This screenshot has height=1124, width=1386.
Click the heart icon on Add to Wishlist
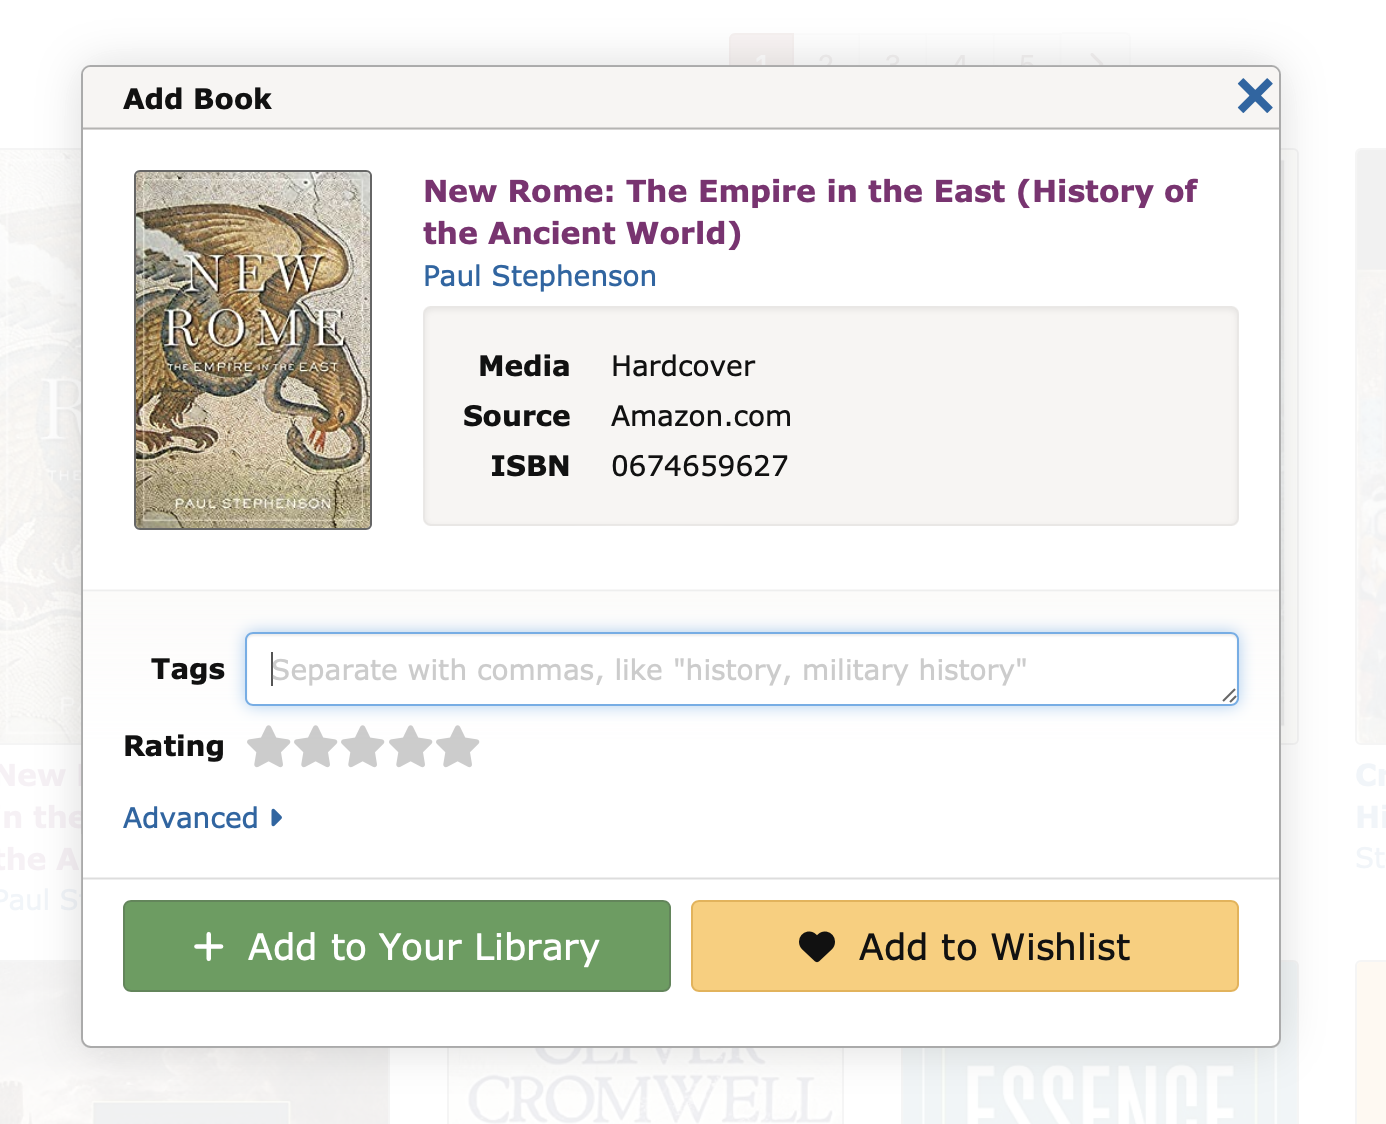pyautogui.click(x=817, y=946)
